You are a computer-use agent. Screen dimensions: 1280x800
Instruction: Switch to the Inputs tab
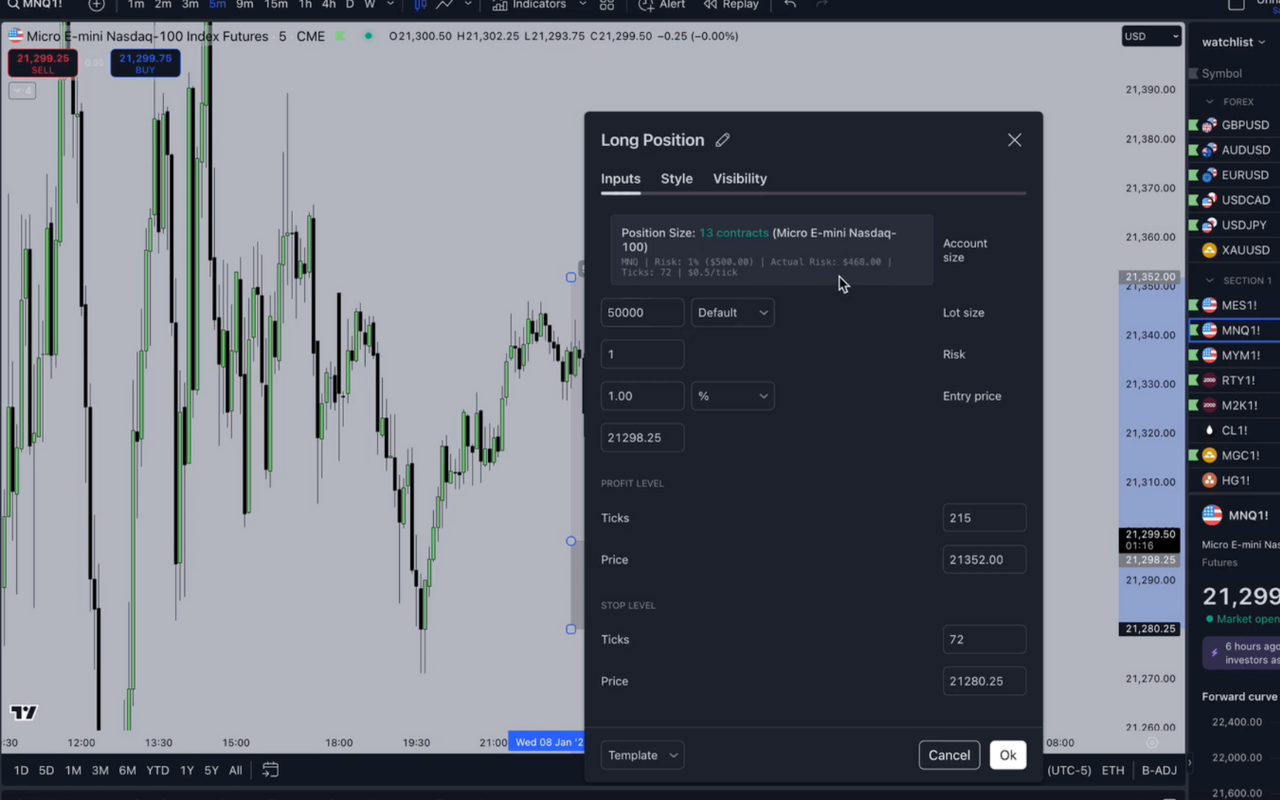pyautogui.click(x=620, y=179)
